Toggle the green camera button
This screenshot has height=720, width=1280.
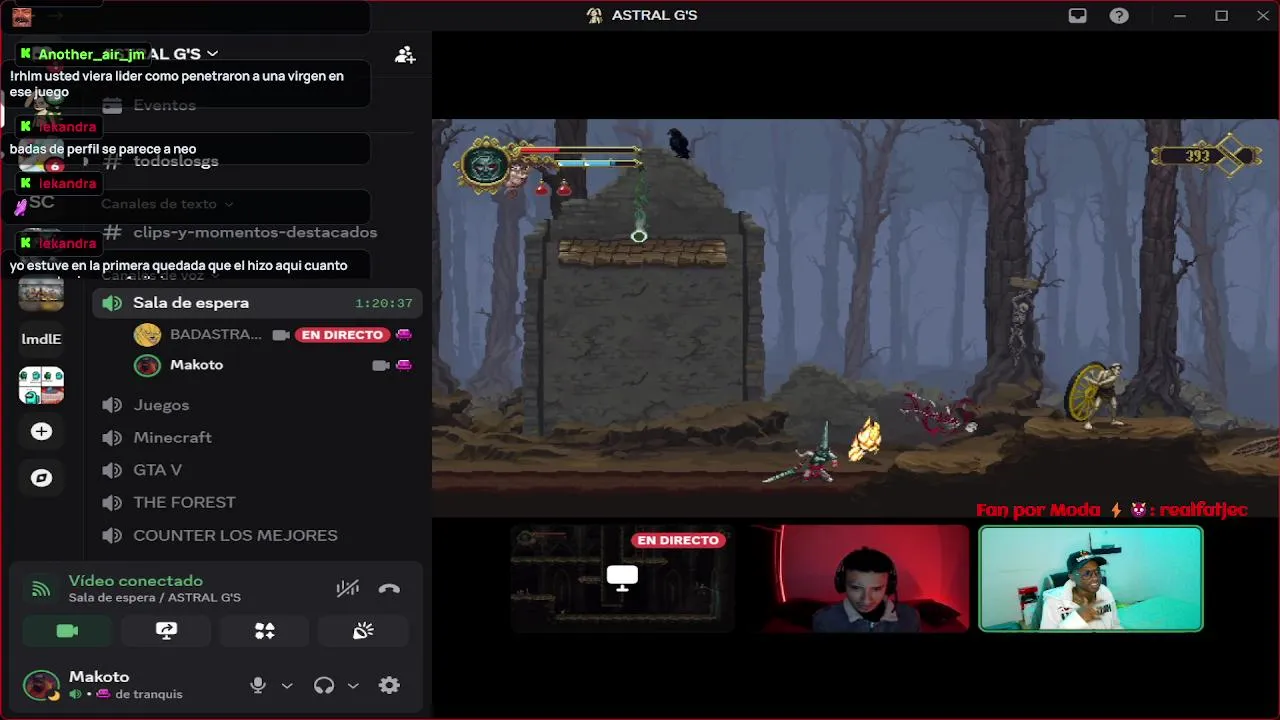(68, 631)
